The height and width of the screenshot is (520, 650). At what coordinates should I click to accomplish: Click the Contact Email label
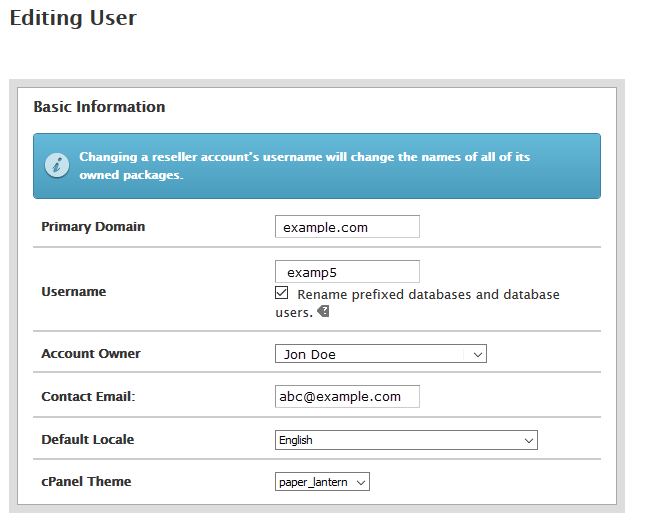88,397
